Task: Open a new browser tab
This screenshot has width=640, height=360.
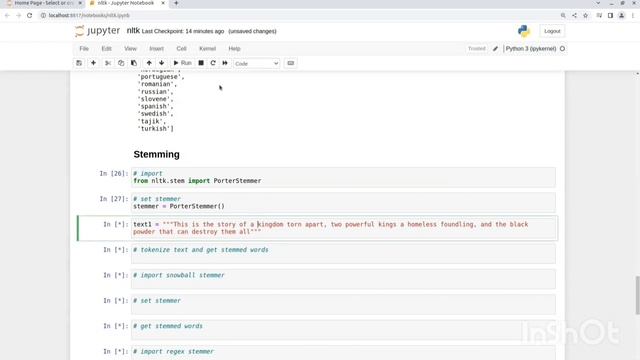Action: (176, 3)
